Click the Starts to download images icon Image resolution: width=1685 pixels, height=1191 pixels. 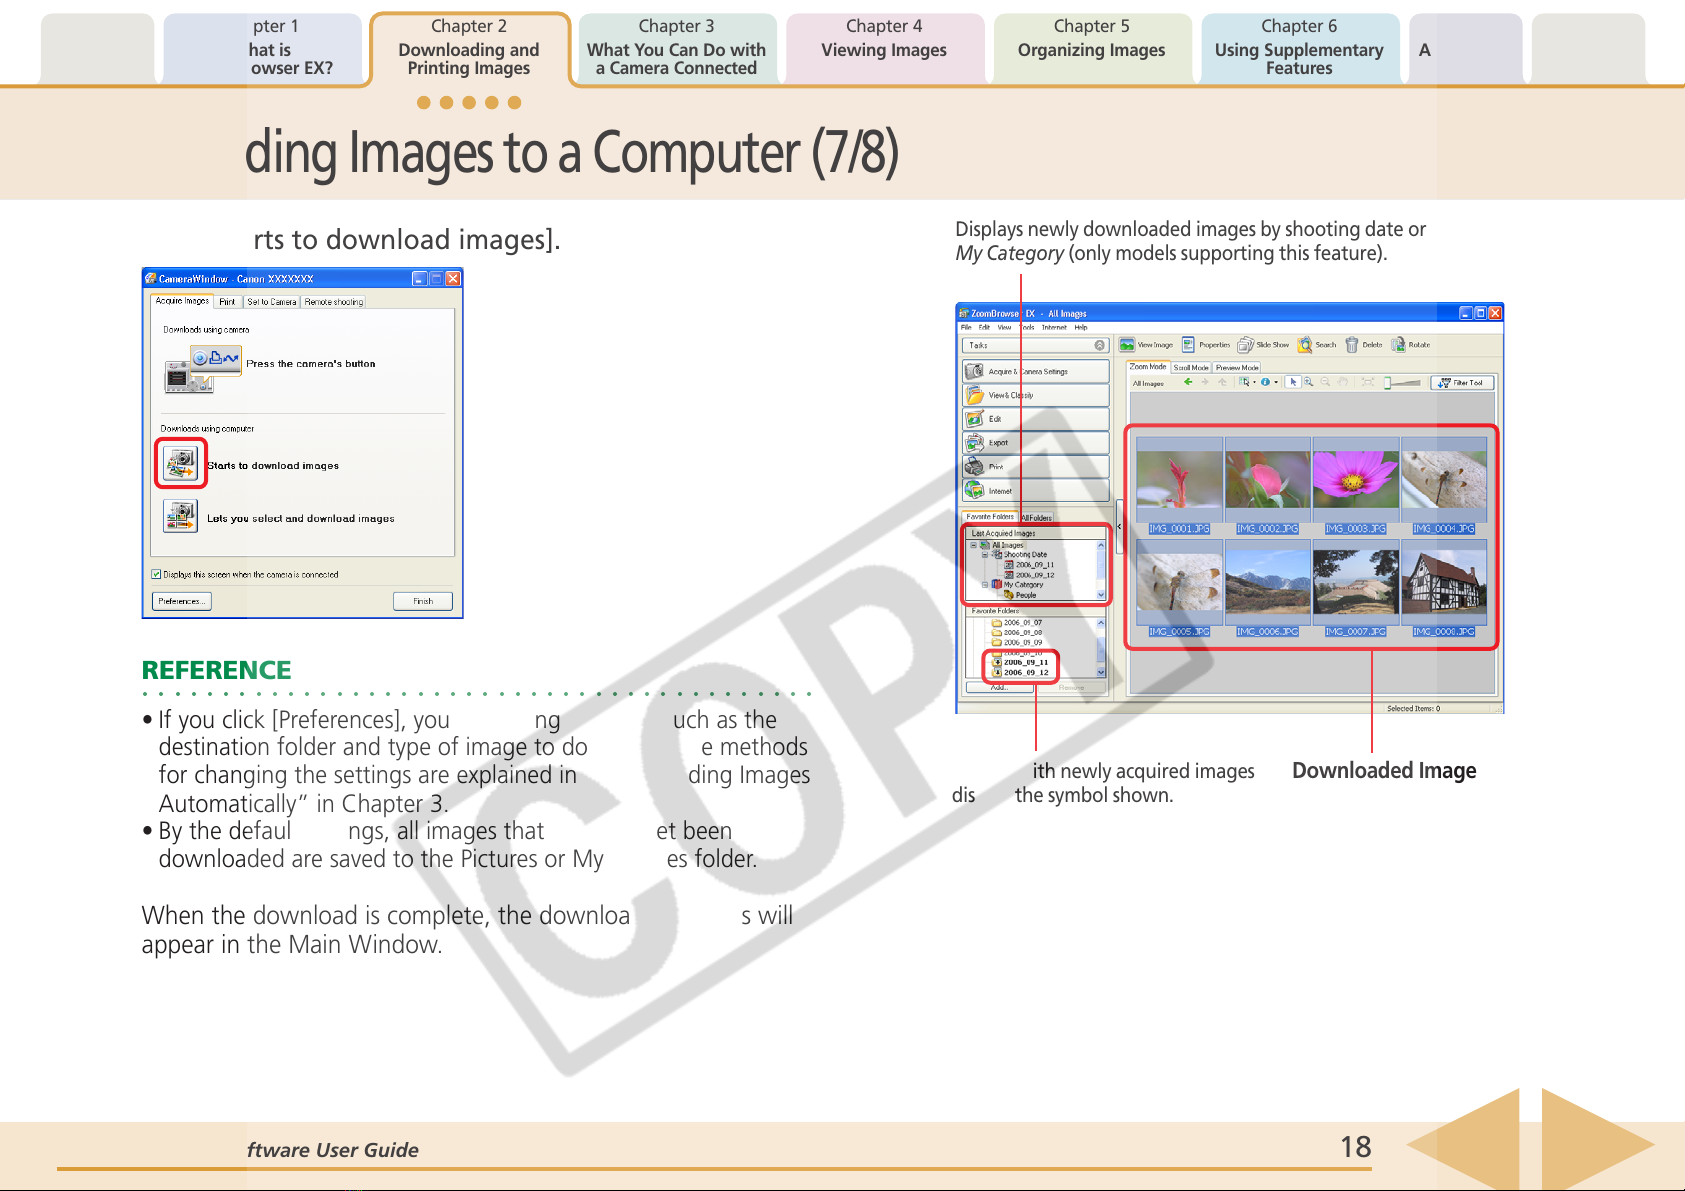click(x=181, y=463)
